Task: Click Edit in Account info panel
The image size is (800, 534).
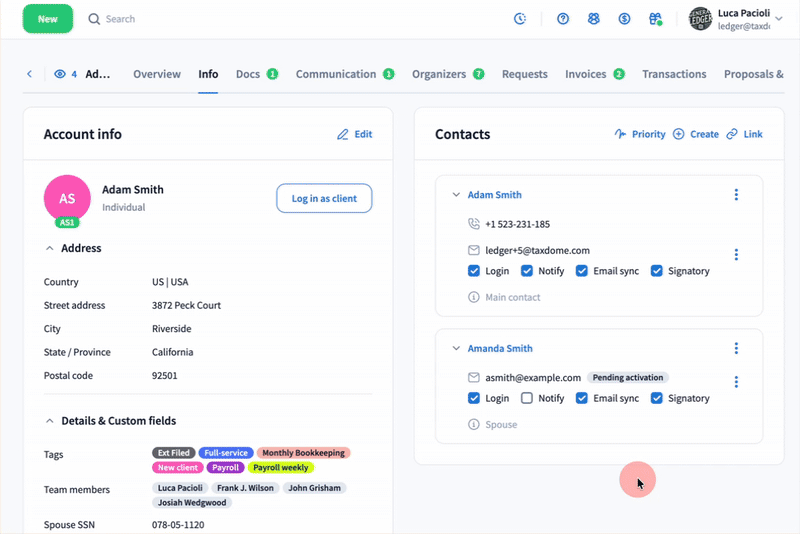Action: (354, 134)
